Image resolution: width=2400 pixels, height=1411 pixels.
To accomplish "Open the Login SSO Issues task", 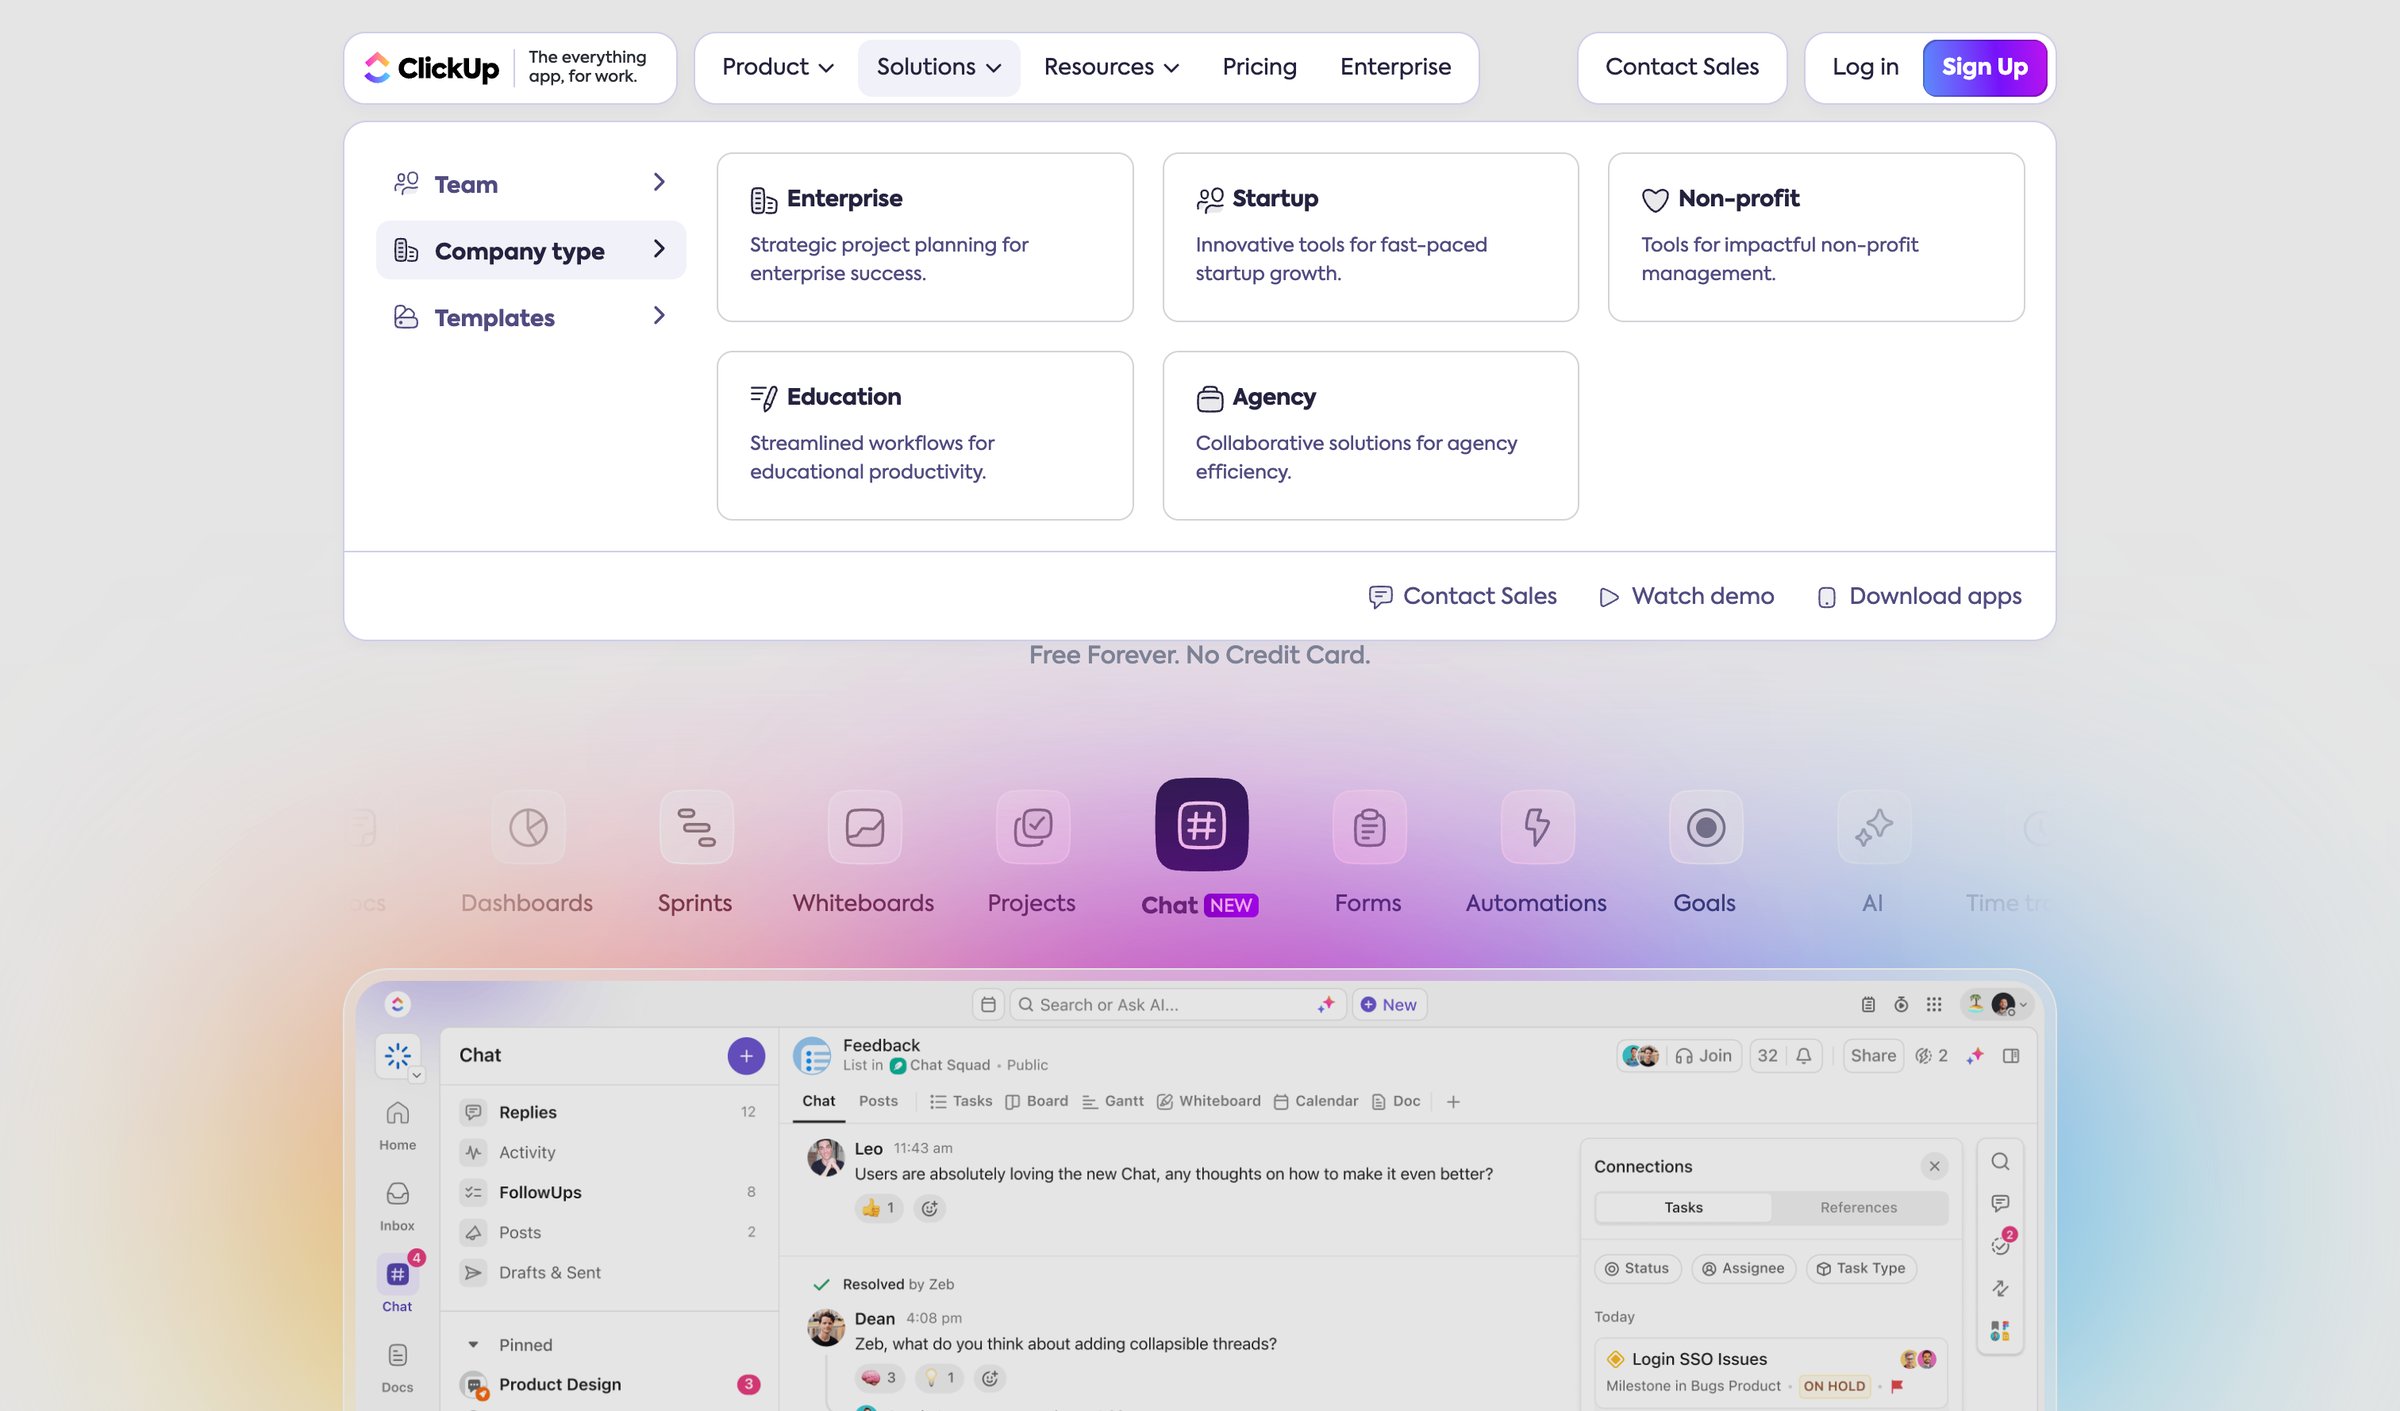I will click(1770, 1372).
